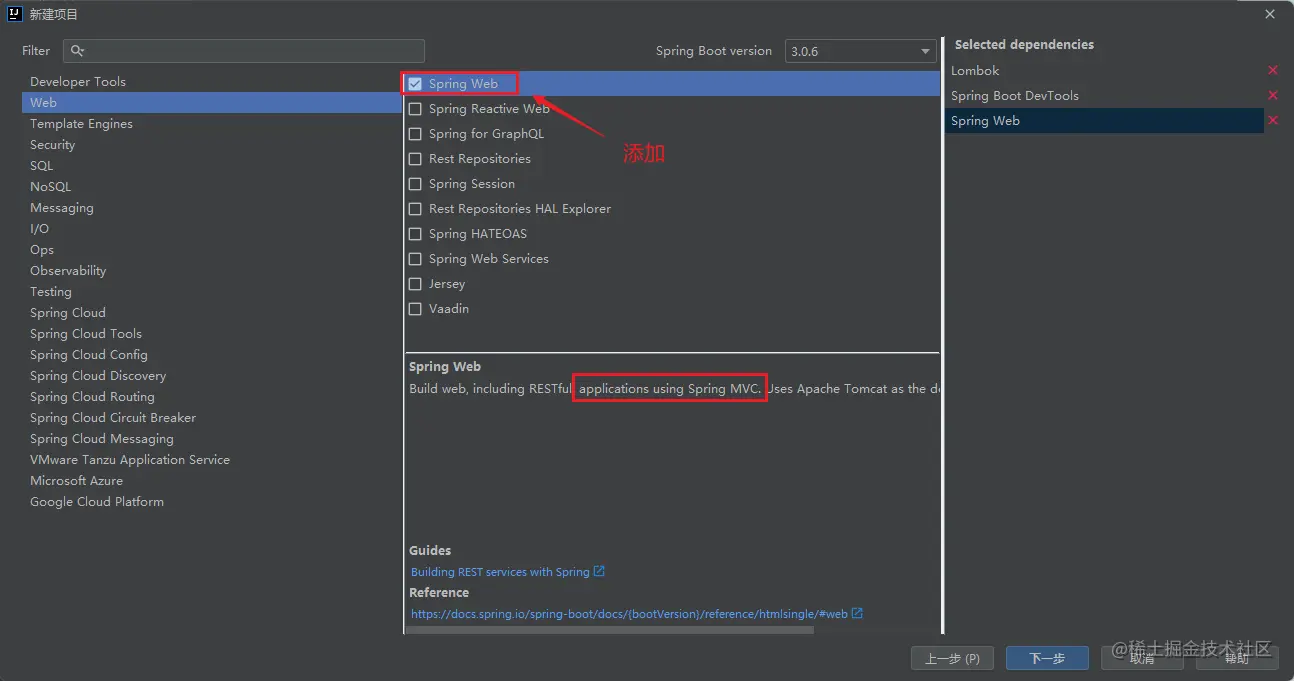Select Spring Cloud Routing category
The width and height of the screenshot is (1294, 681).
211,397
